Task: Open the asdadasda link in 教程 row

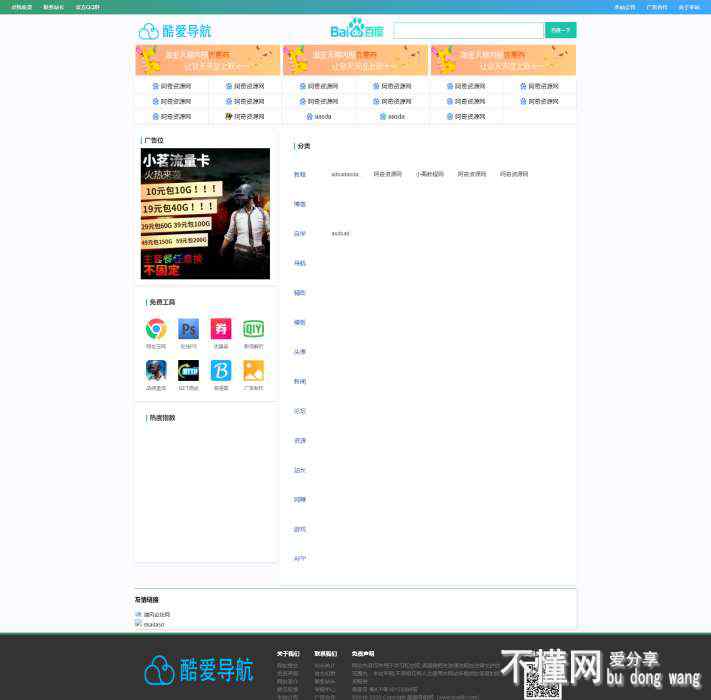Action: [x=345, y=174]
